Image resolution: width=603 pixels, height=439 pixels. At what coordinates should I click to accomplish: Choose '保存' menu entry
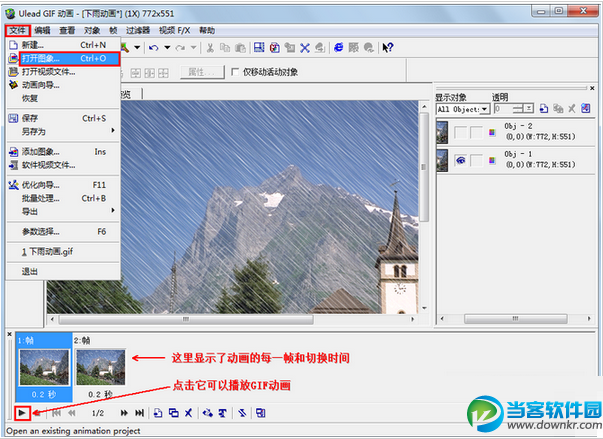(x=63, y=118)
